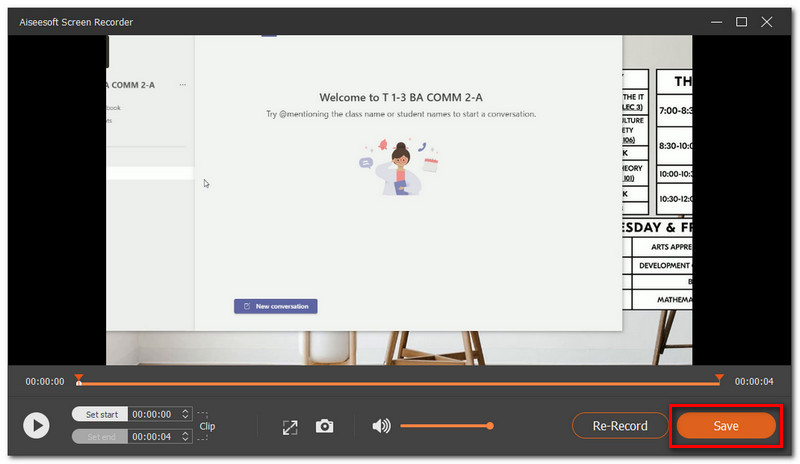The image size is (800, 464).
Task: Minimize the Aiseesoft Screen Recorder window
Action: [x=716, y=22]
